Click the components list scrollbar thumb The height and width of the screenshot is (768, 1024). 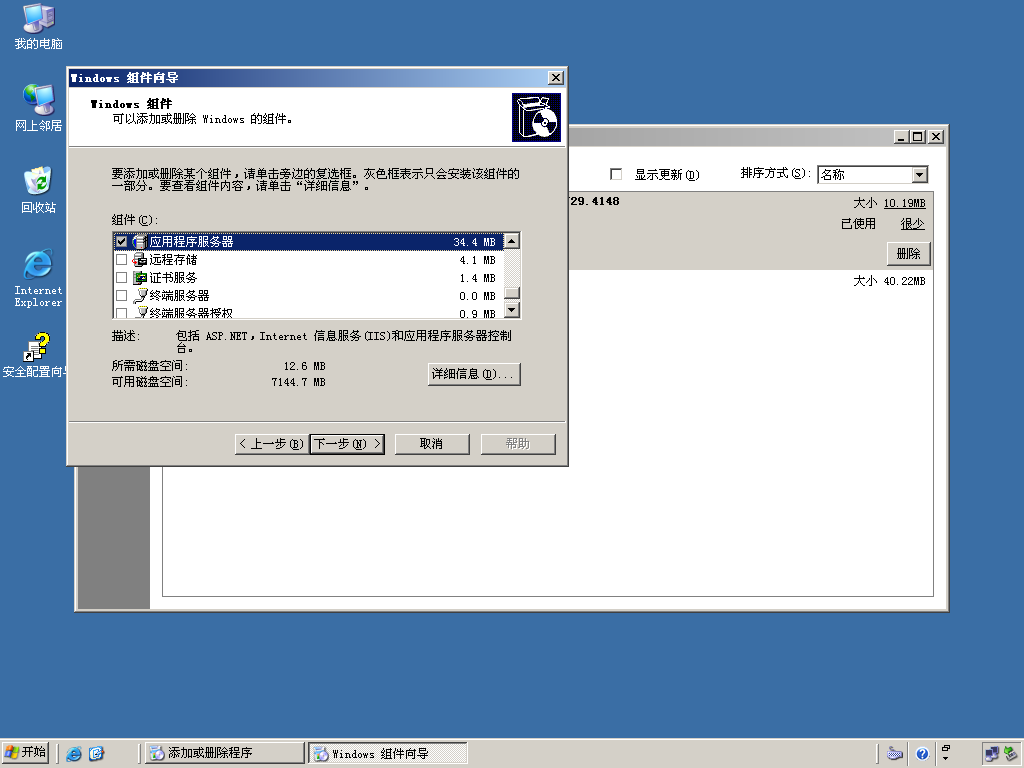[x=512, y=293]
